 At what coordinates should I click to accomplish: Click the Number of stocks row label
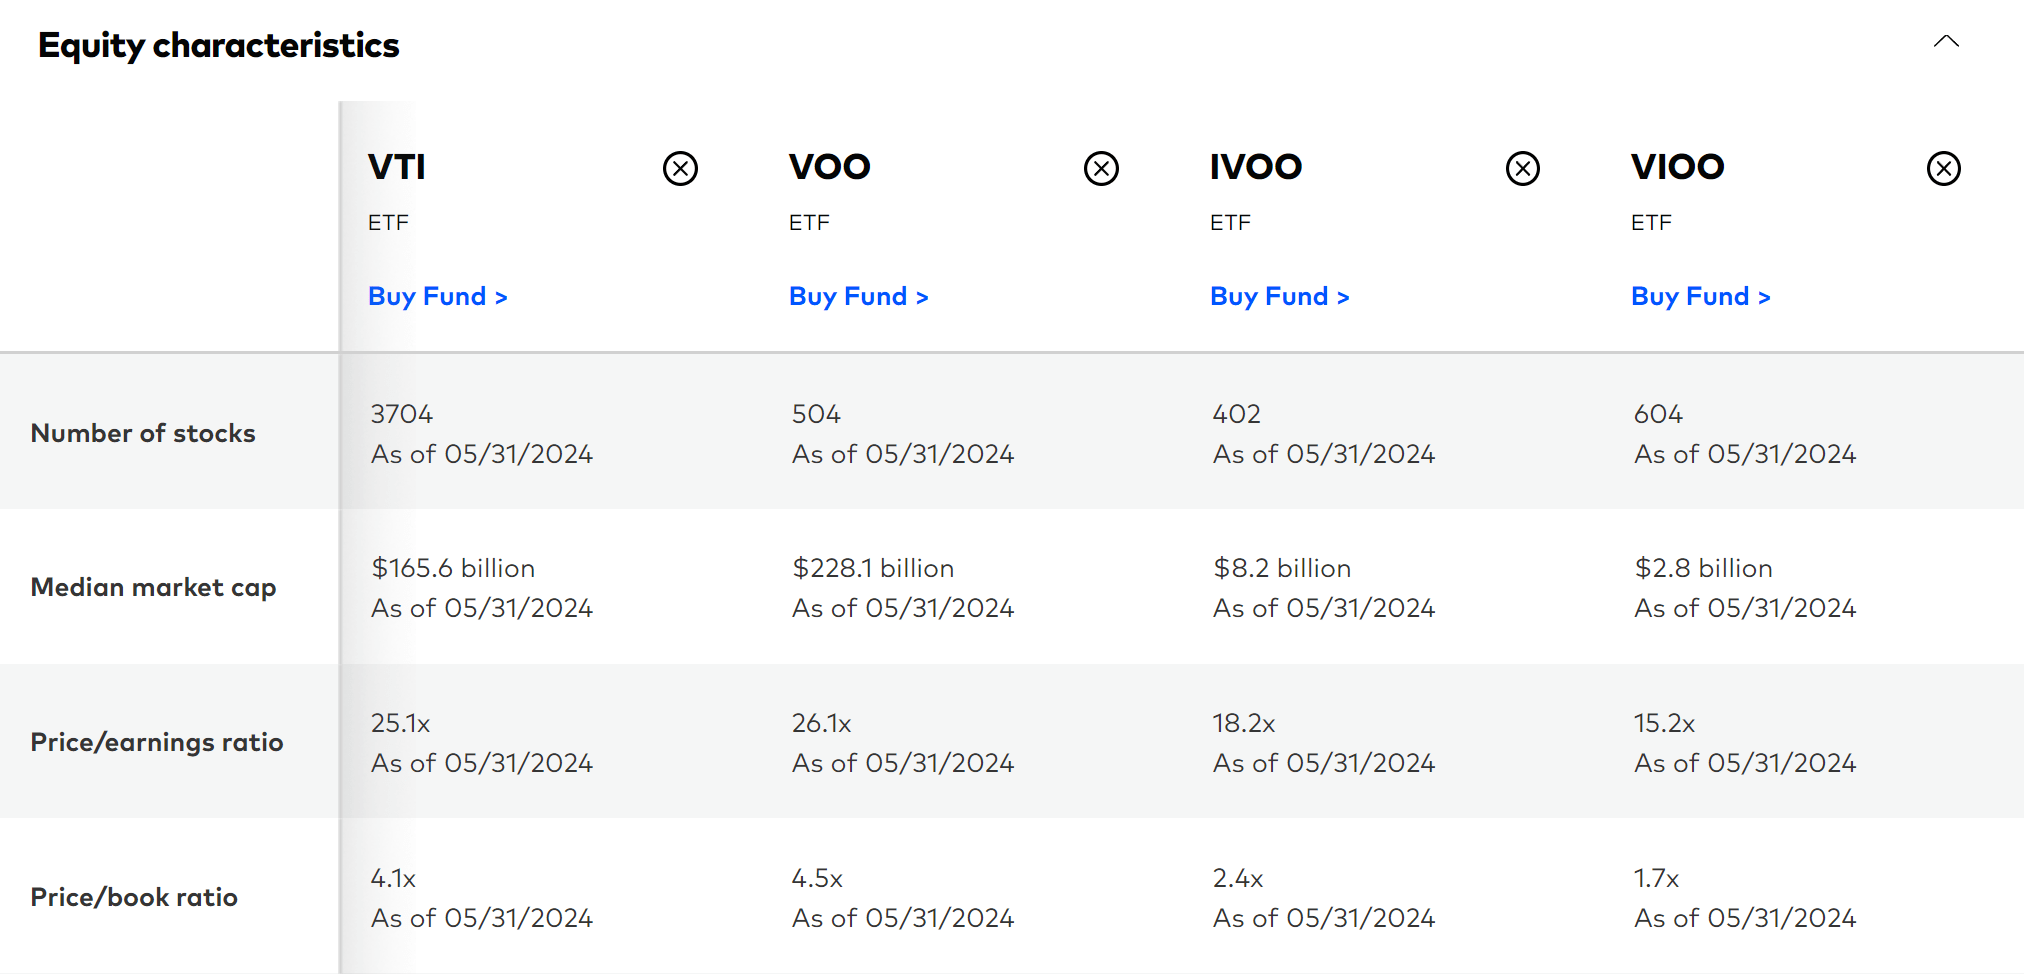tap(143, 433)
